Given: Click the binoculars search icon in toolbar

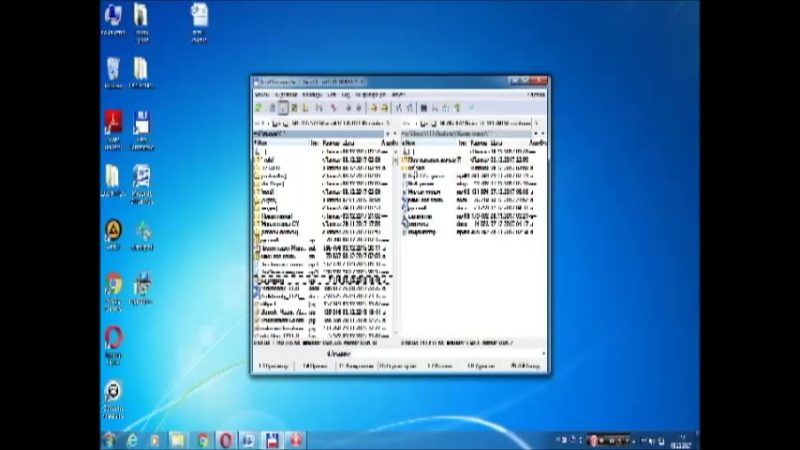Looking at the screenshot, I should coord(423,108).
